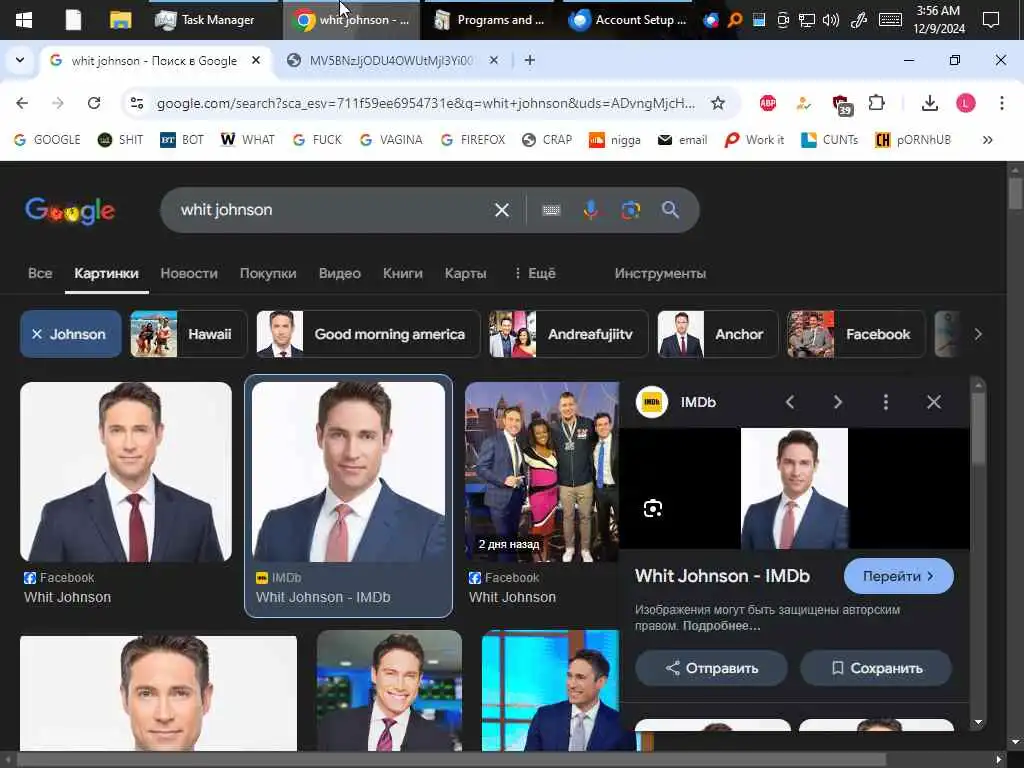Submit search with magnifier icon
Image resolution: width=1024 pixels, height=768 pixels.
670,210
